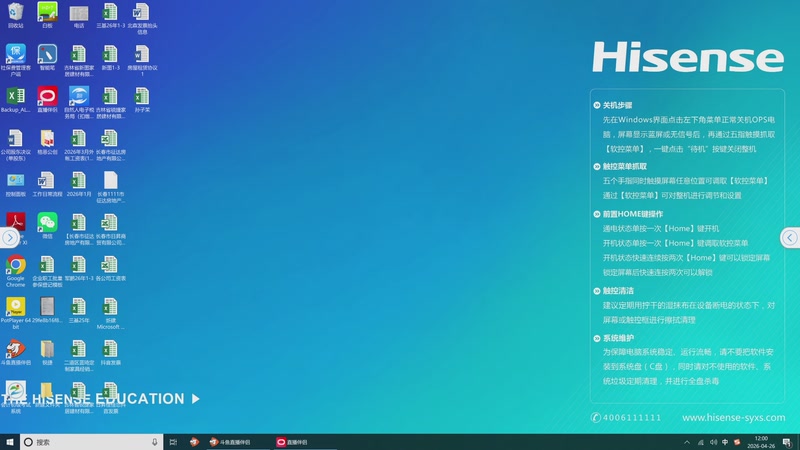Click the pinned Douyu icon on taskbar
This screenshot has width=800, height=450.
click(x=194, y=442)
